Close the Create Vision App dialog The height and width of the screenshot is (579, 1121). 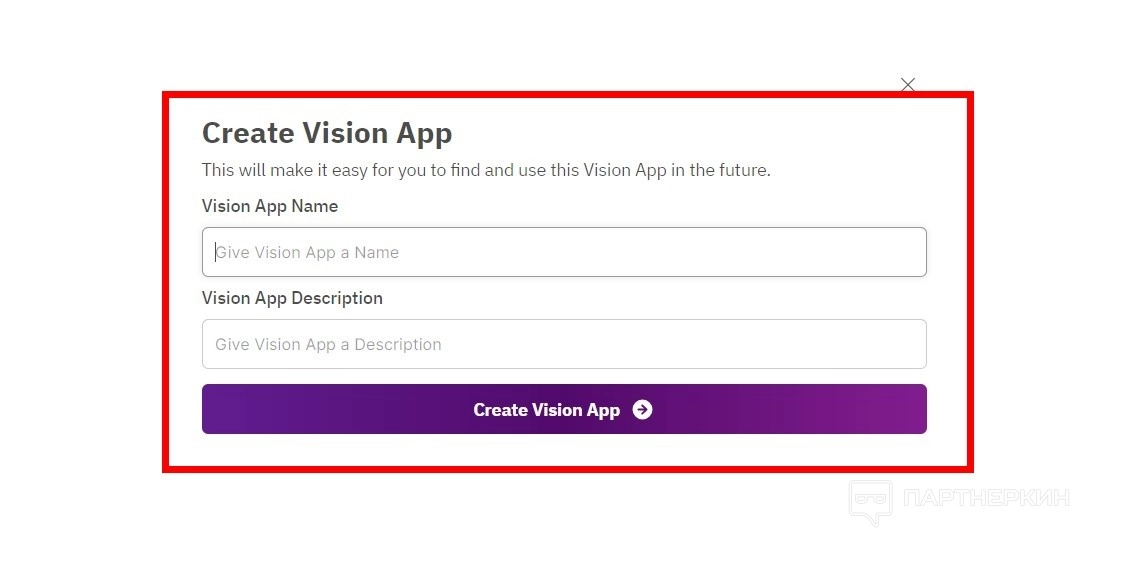907,85
